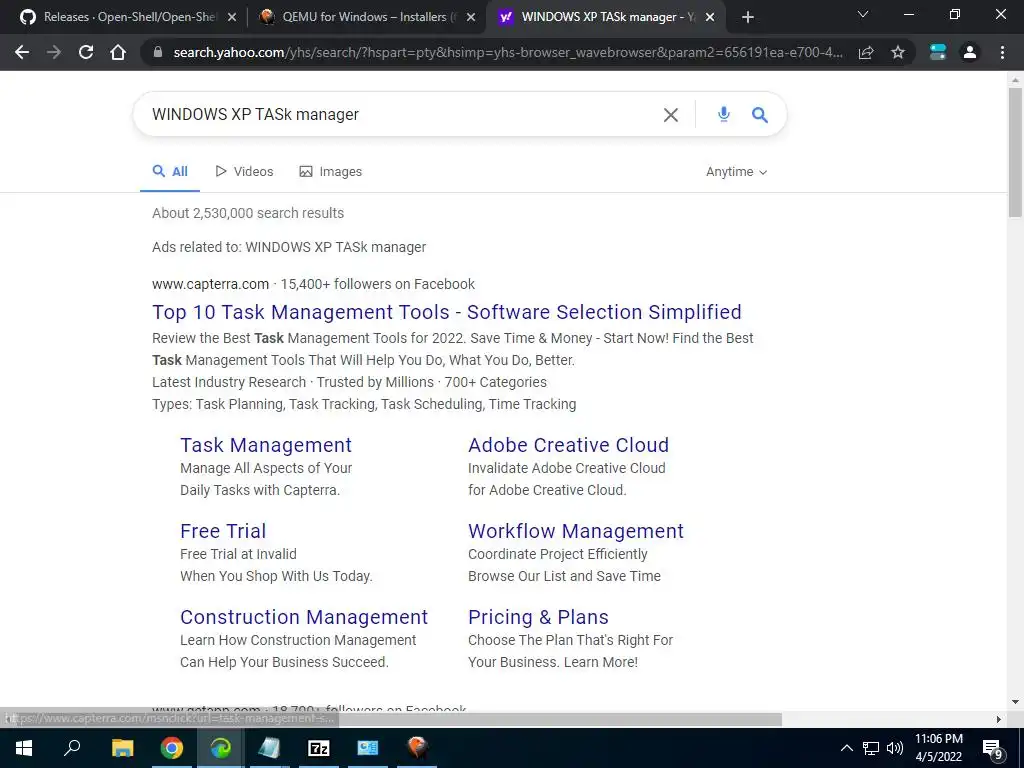This screenshot has height=768, width=1024.
Task: Open the Free Trial sublink
Action: (x=223, y=531)
